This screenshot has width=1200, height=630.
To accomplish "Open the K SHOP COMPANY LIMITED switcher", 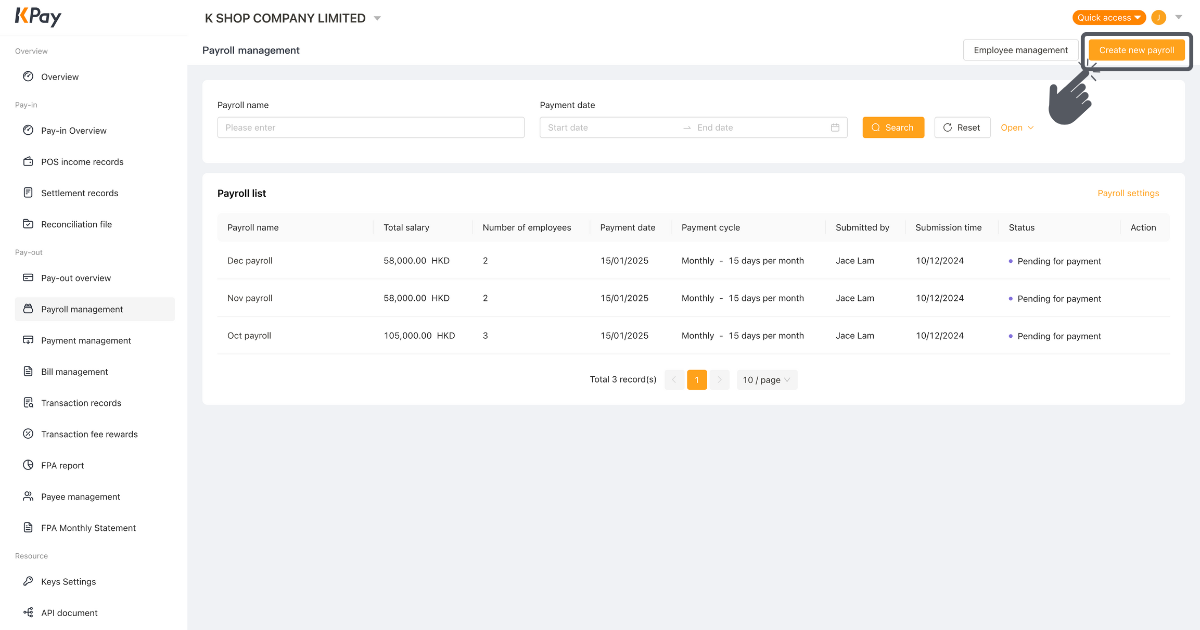I will [291, 17].
